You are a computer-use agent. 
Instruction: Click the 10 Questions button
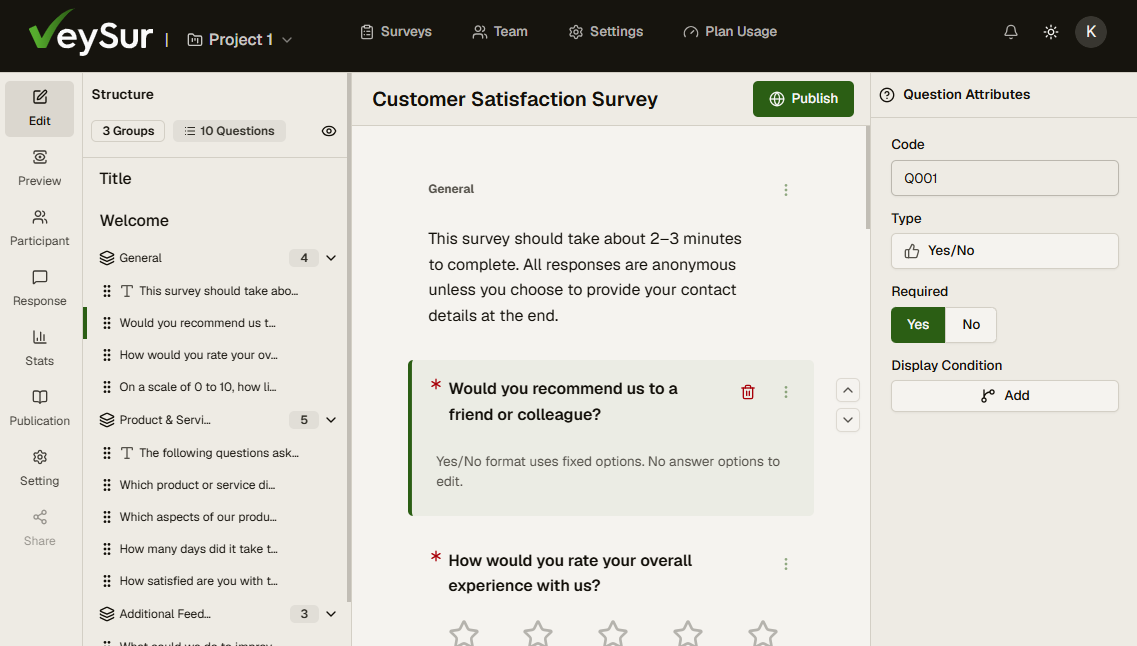tap(229, 131)
